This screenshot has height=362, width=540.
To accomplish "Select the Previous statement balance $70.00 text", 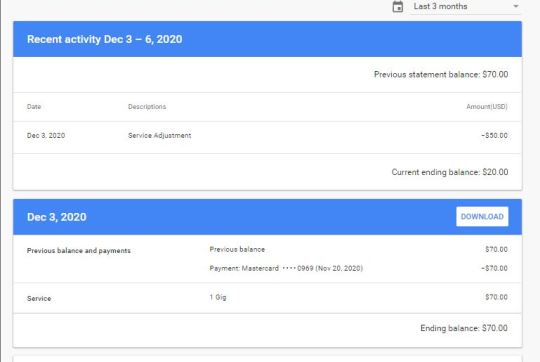I will pyautogui.click(x=441, y=74).
